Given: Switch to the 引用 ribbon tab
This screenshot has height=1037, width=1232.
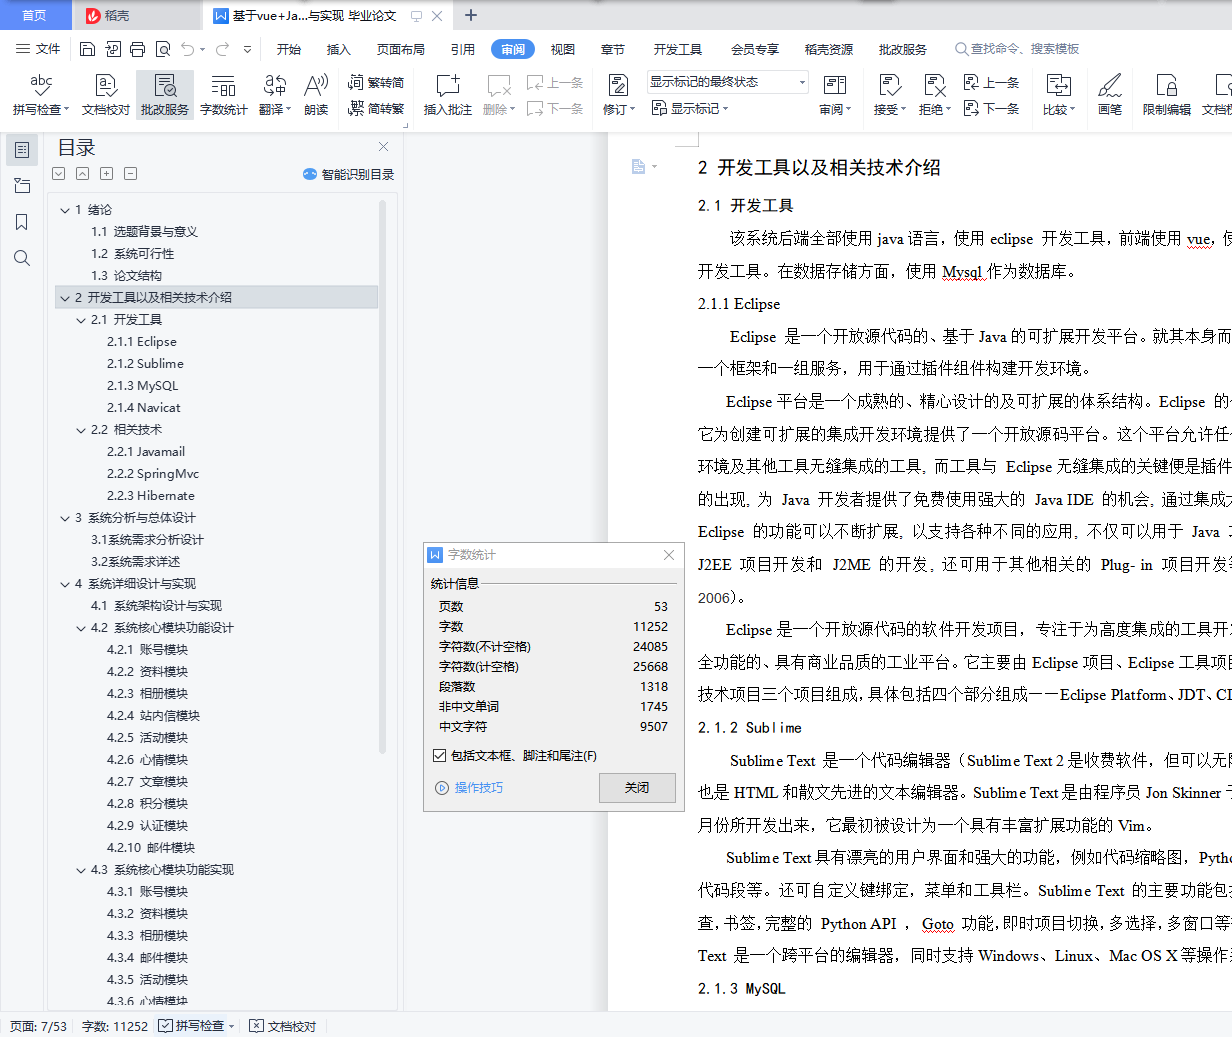Looking at the screenshot, I should tap(463, 49).
